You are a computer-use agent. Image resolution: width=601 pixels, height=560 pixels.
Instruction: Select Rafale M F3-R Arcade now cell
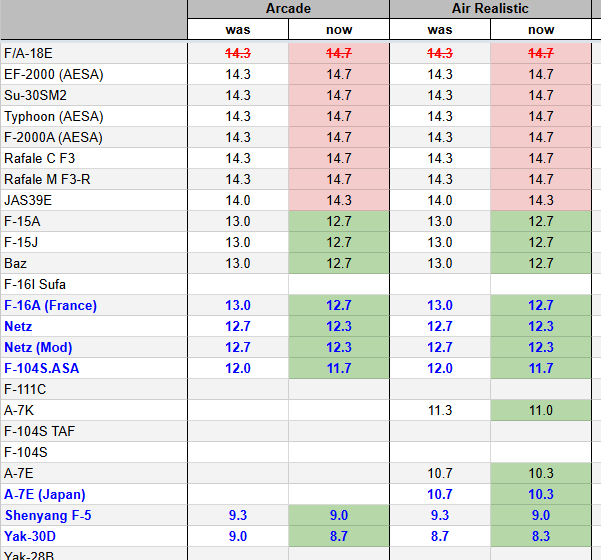[x=339, y=179]
